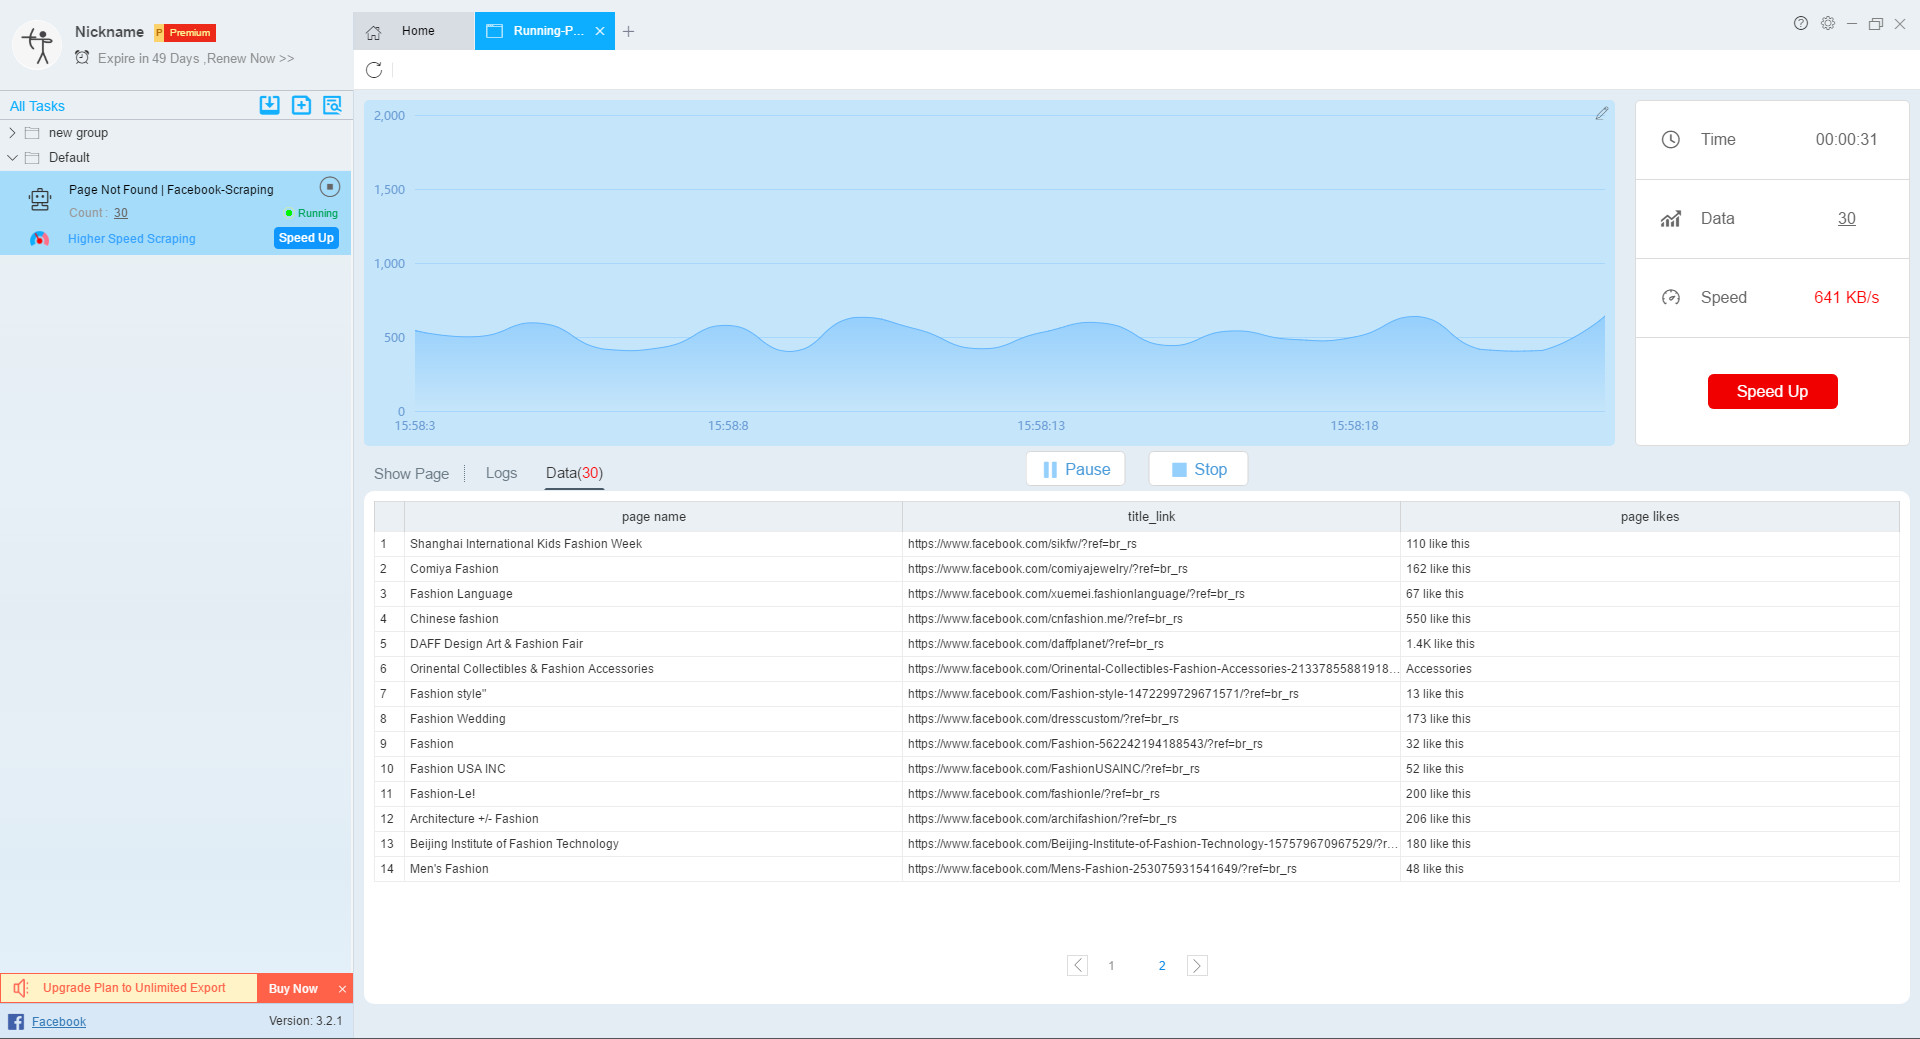1920x1039 pixels.
Task: Click the Data chart icon
Action: [x=1671, y=219]
